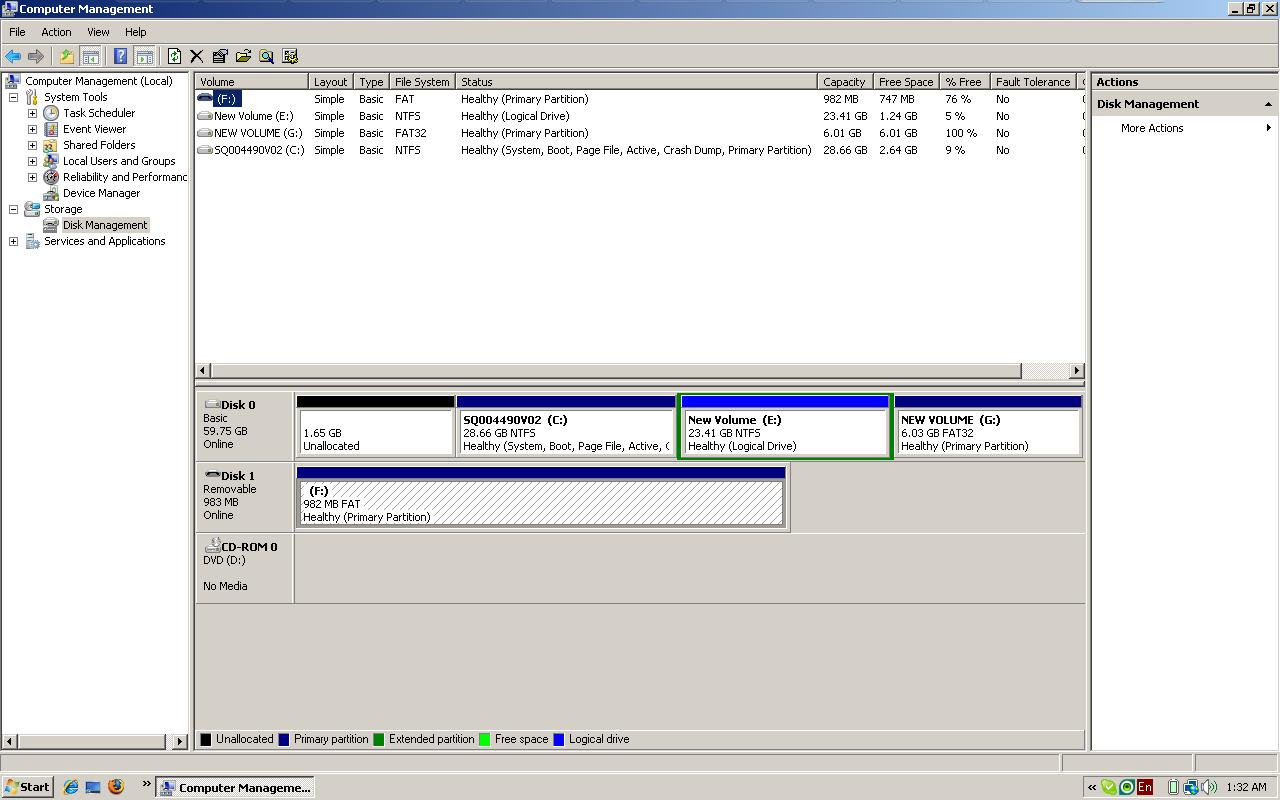Click the magnifier Explore toolbar icon
The width and height of the screenshot is (1280, 800).
266,57
